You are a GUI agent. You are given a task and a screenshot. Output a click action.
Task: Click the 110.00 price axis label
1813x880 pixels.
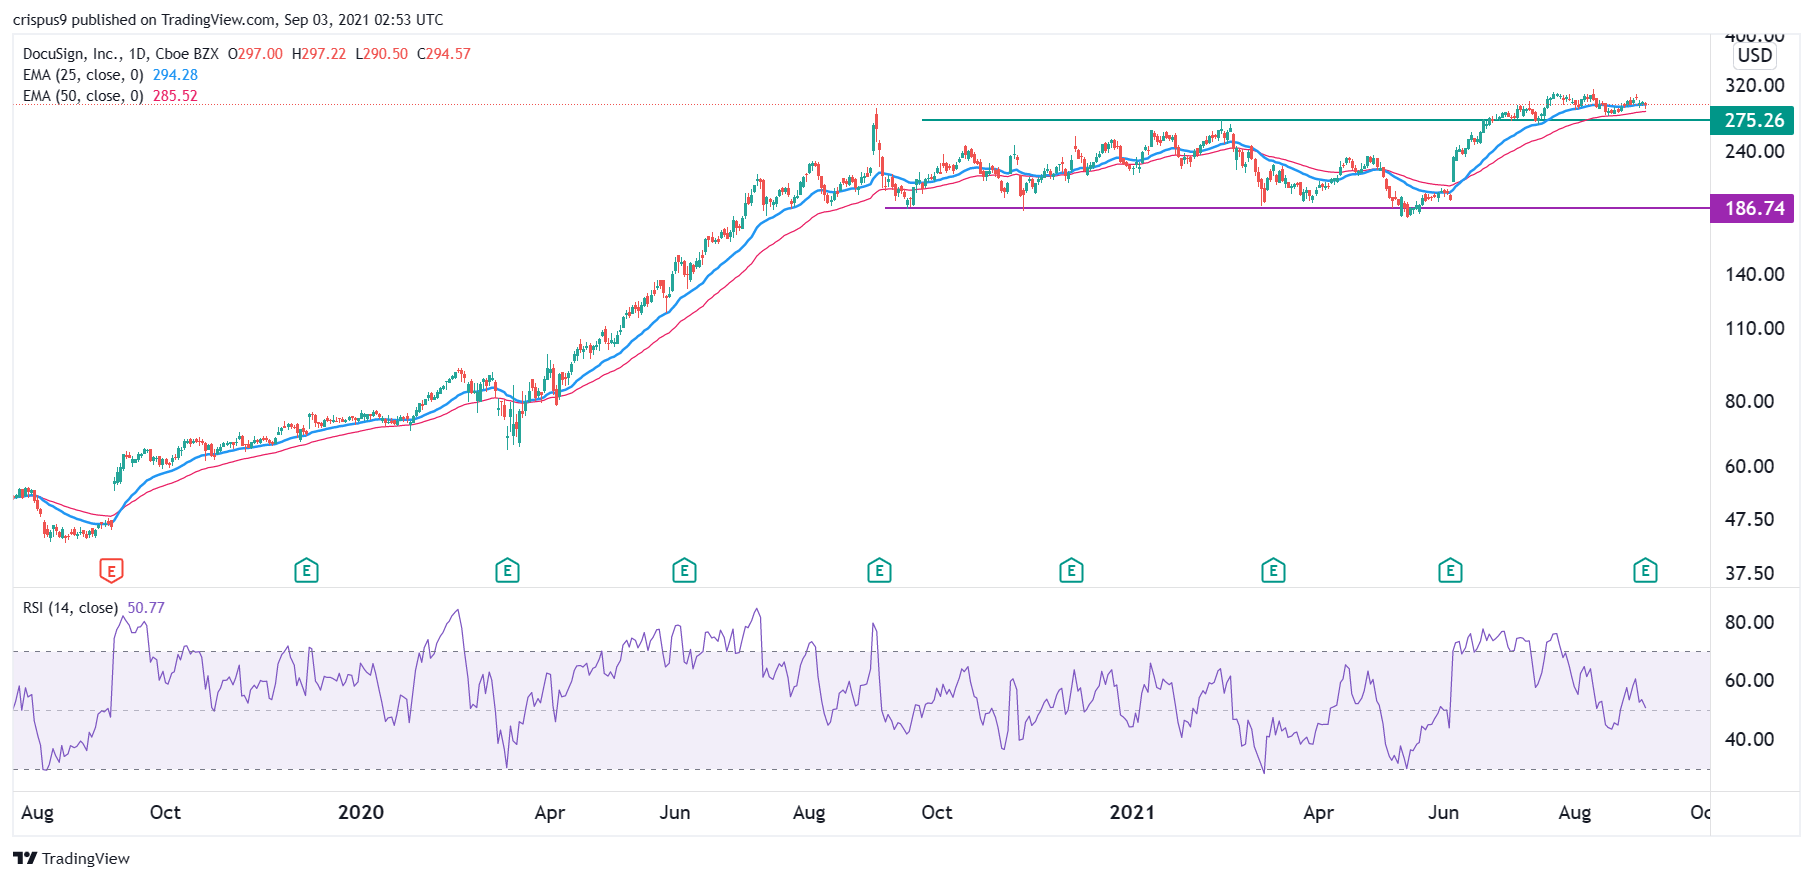1755,328
